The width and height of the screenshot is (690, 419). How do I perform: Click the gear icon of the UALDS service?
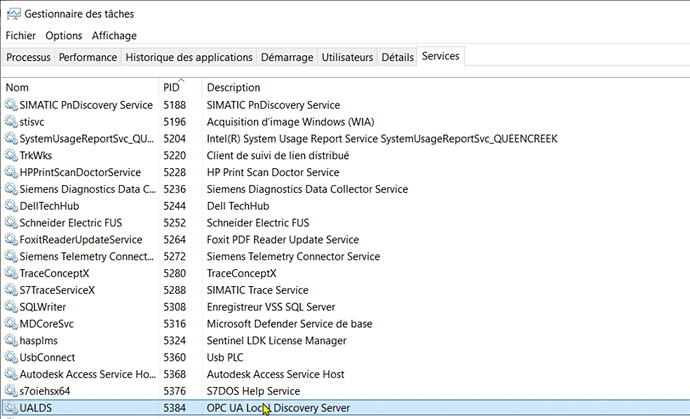pos(11,408)
